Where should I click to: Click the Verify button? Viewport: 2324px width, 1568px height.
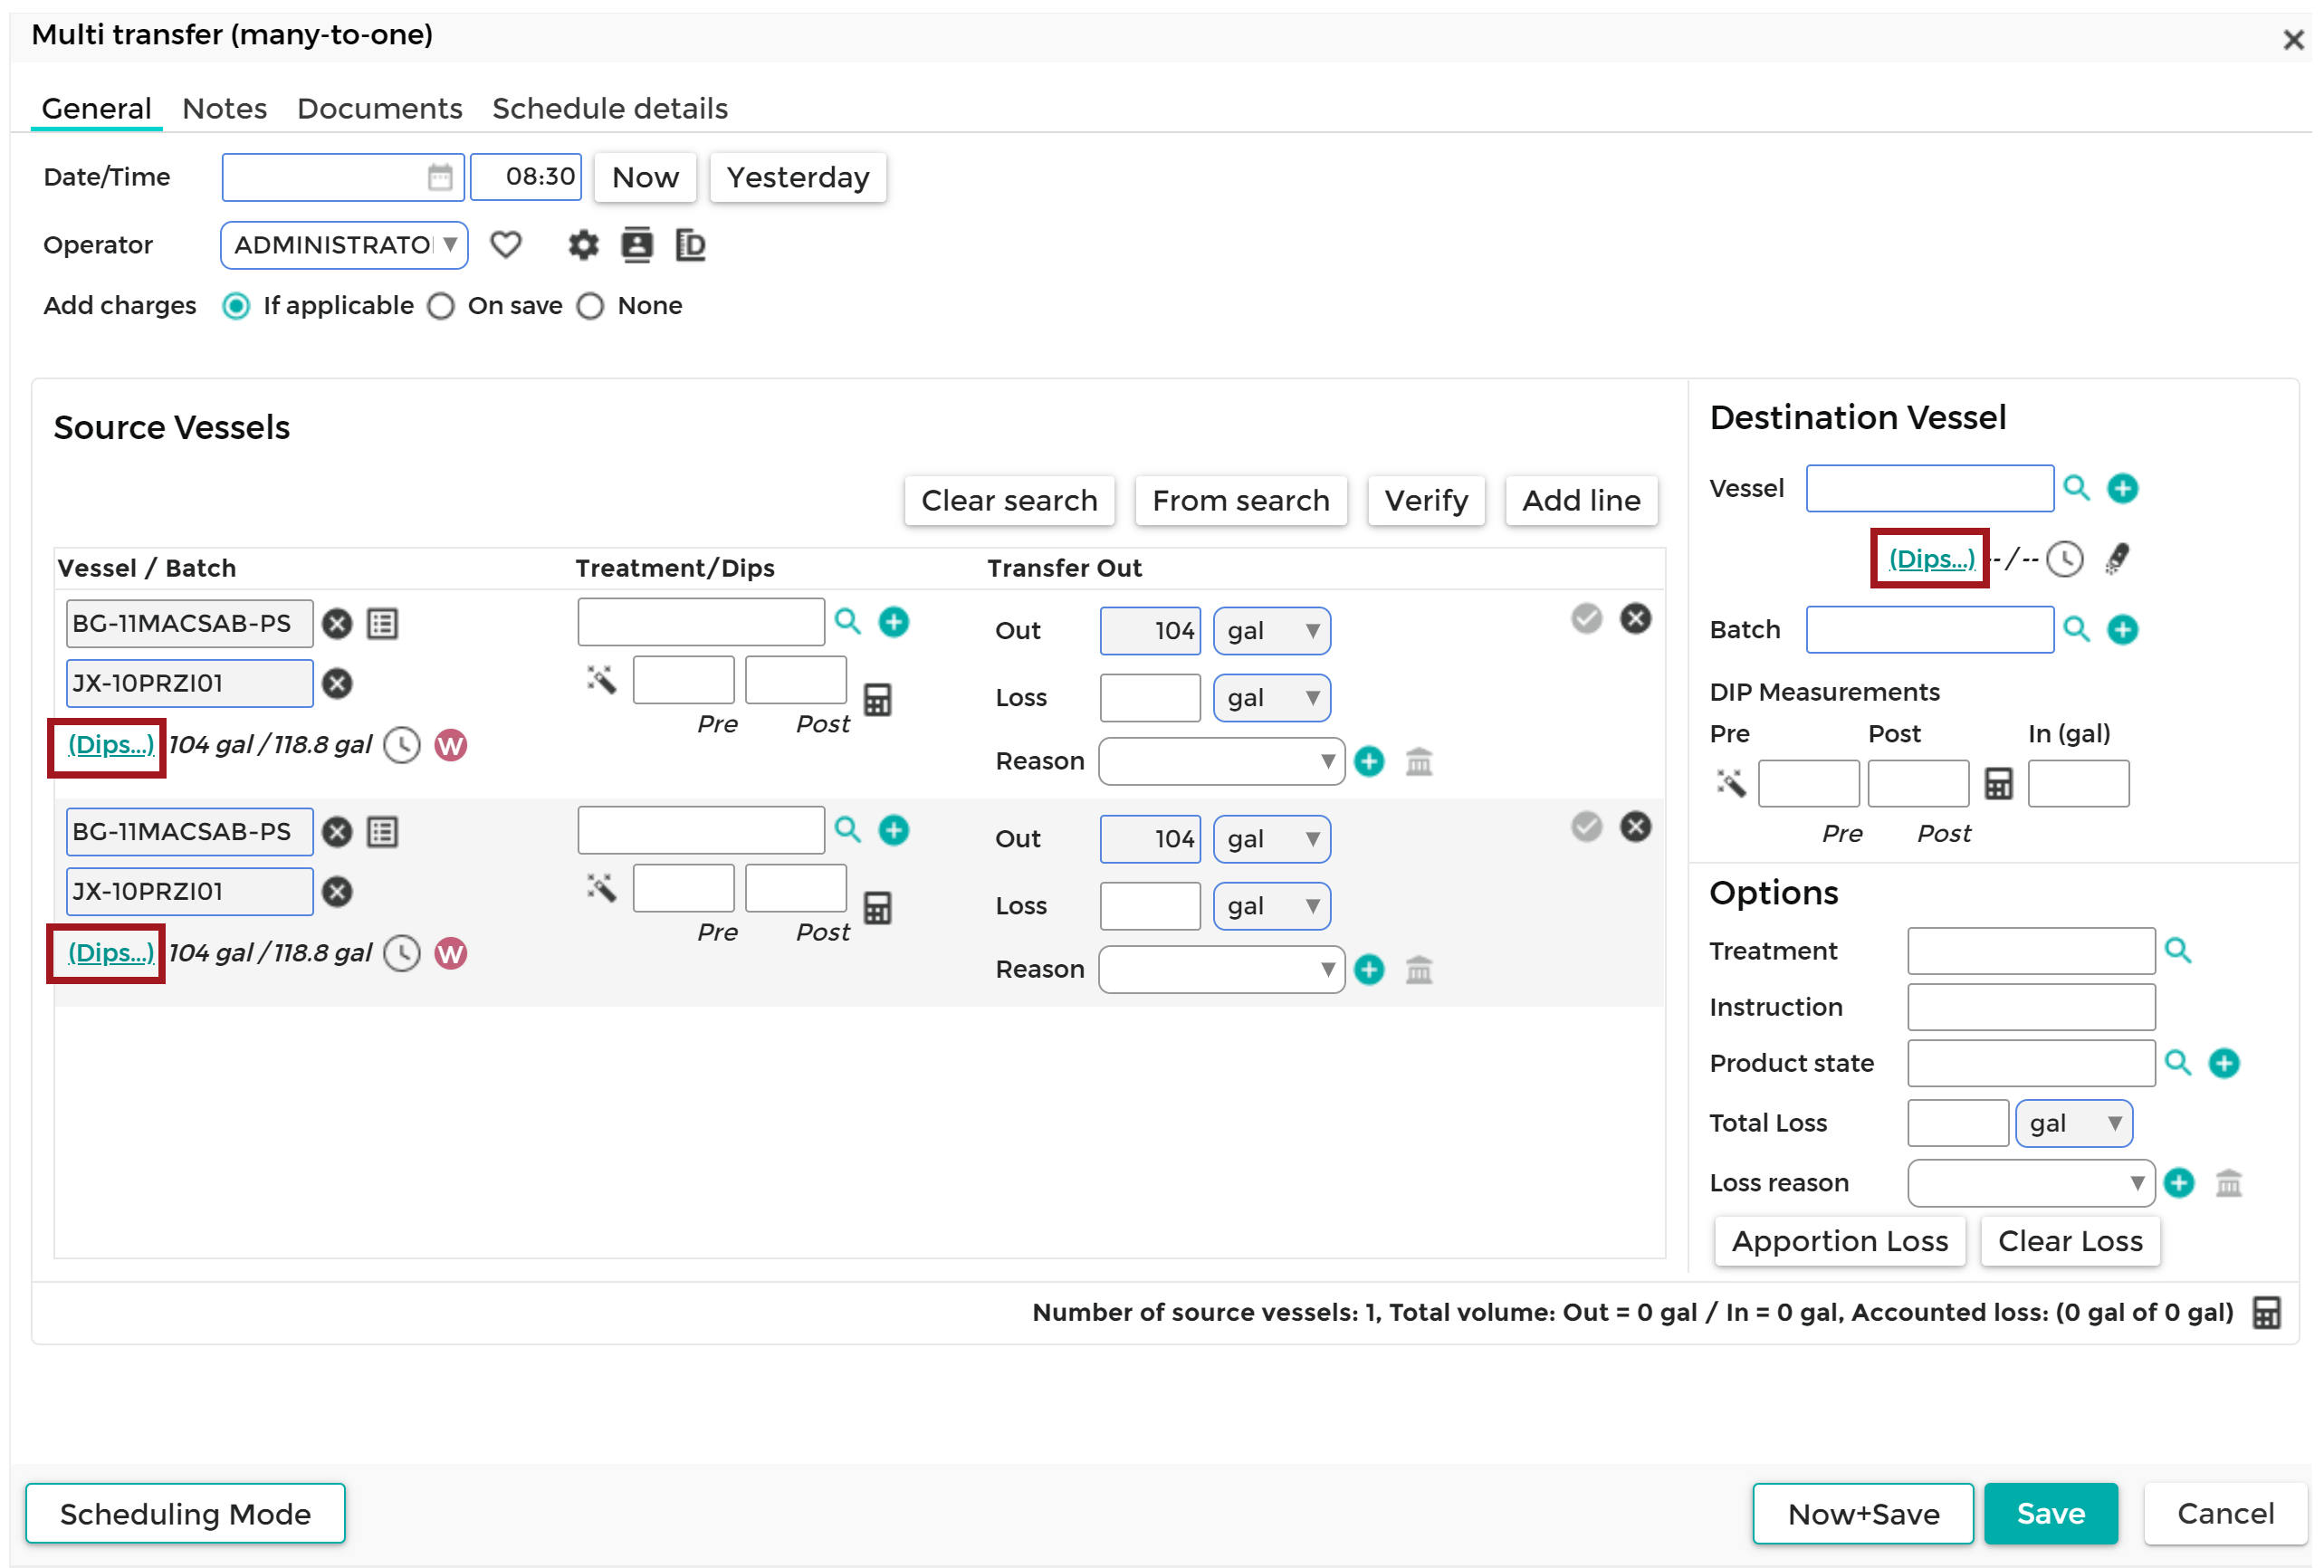tap(1426, 500)
